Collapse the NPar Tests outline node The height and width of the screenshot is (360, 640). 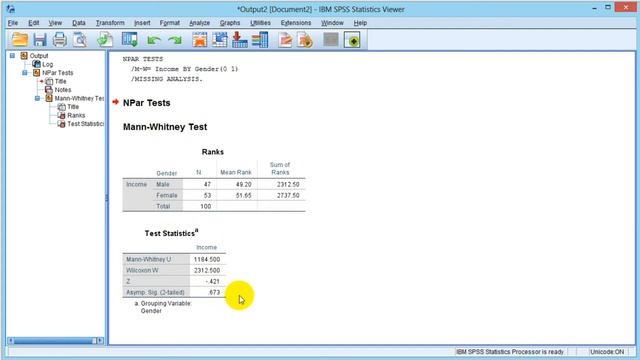25,73
